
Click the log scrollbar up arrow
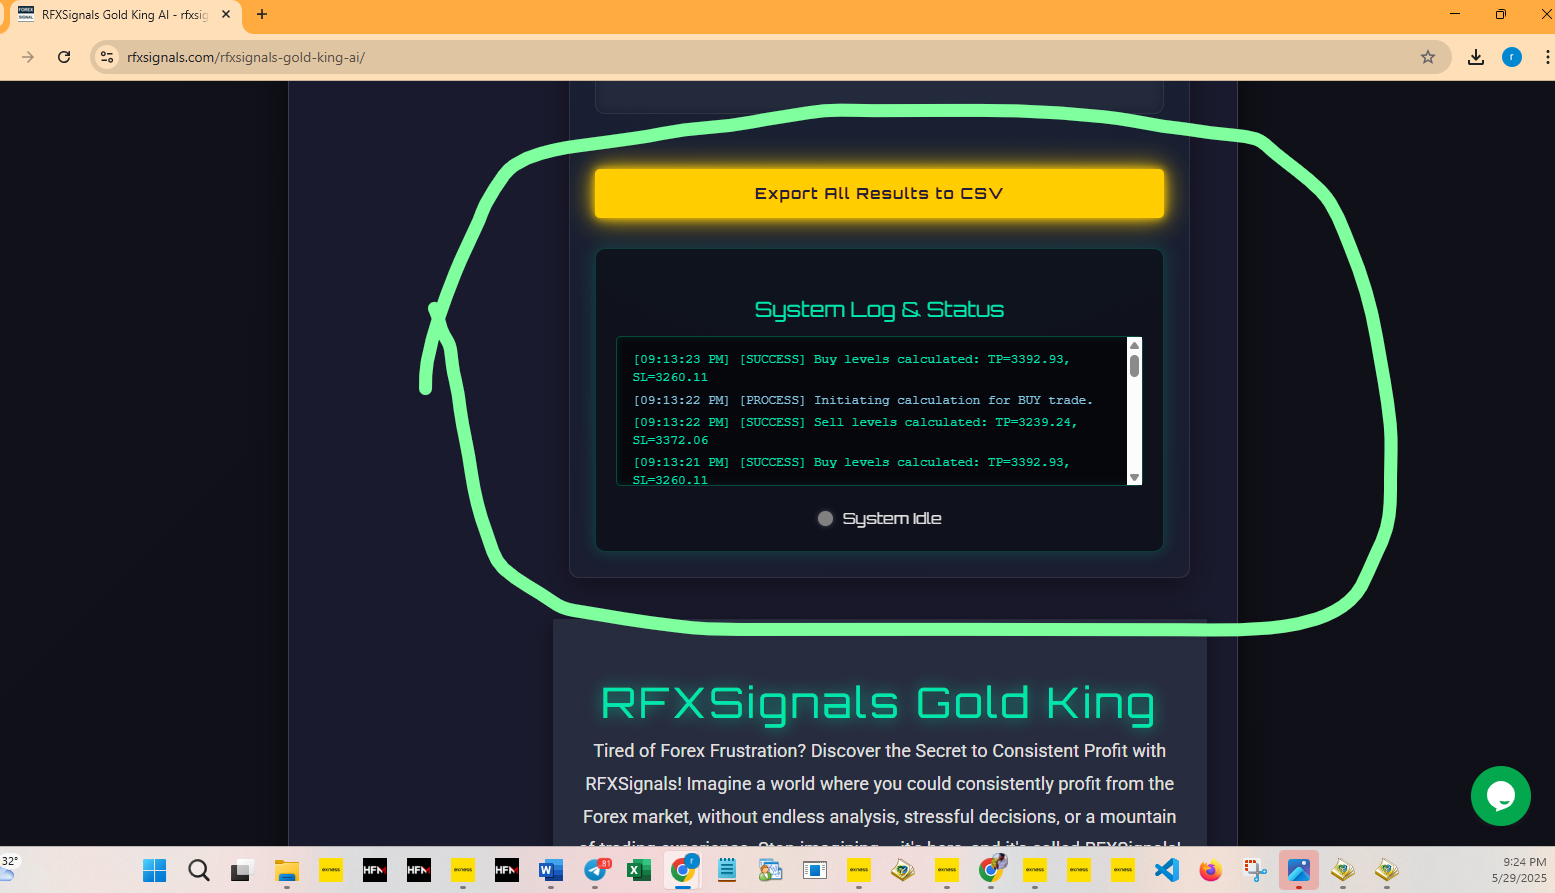(1134, 345)
